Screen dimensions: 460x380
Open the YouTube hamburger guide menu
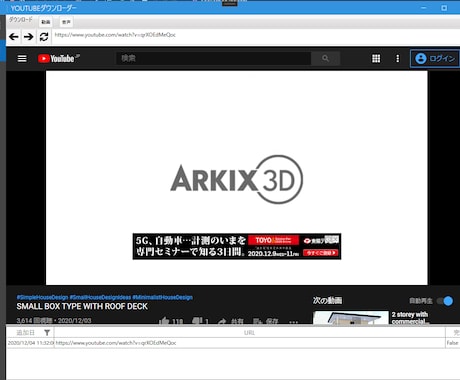[x=22, y=59]
